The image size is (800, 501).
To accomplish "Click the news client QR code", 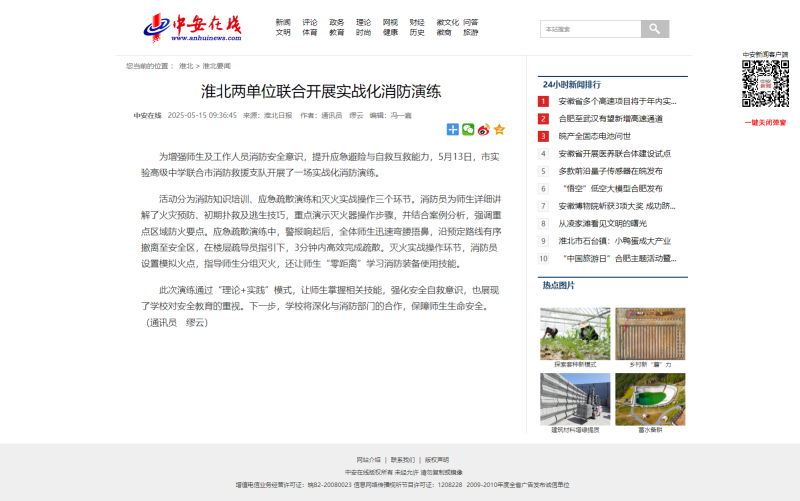I will coord(765,84).
